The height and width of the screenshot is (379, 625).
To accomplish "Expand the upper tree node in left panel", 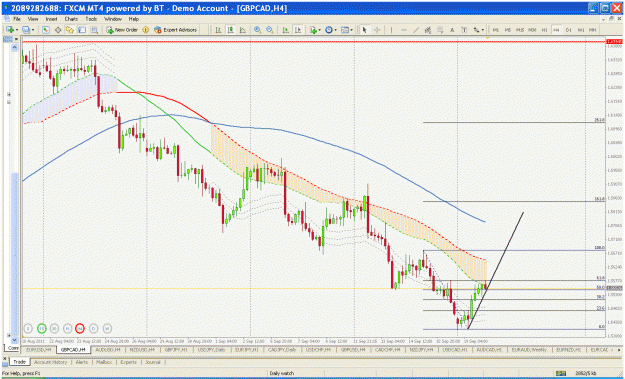I will tap(9, 94).
